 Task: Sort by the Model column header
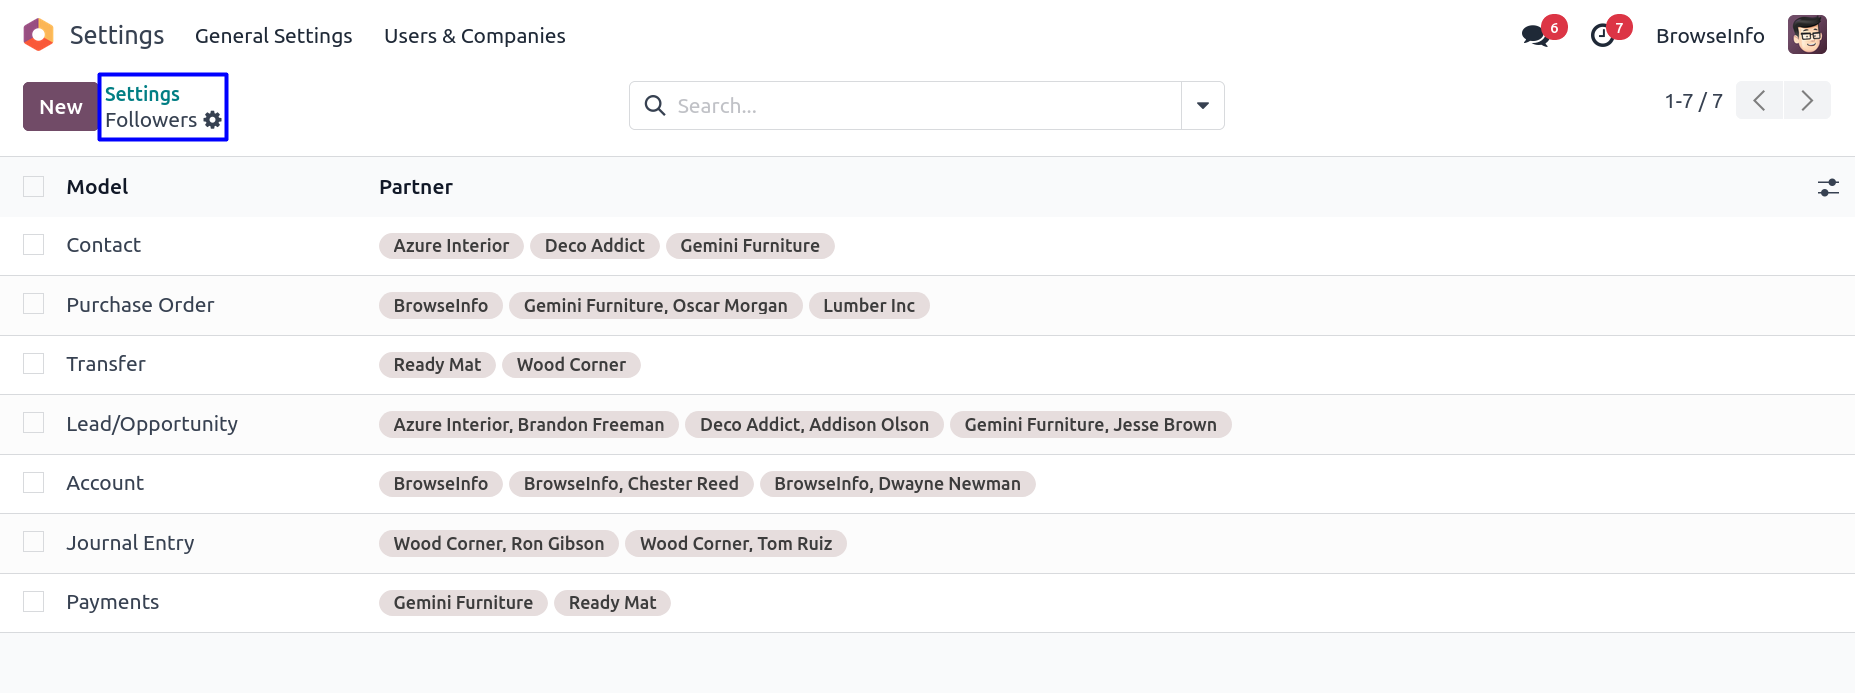point(97,187)
